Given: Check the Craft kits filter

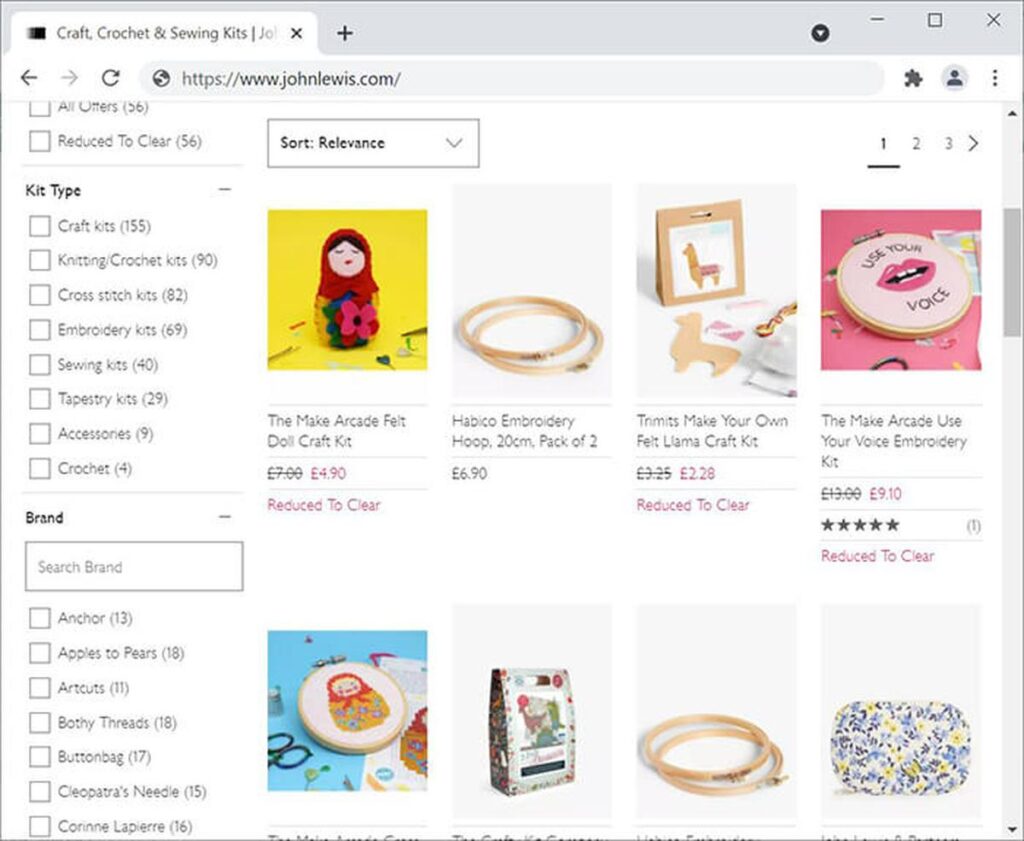Looking at the screenshot, I should click(39, 226).
